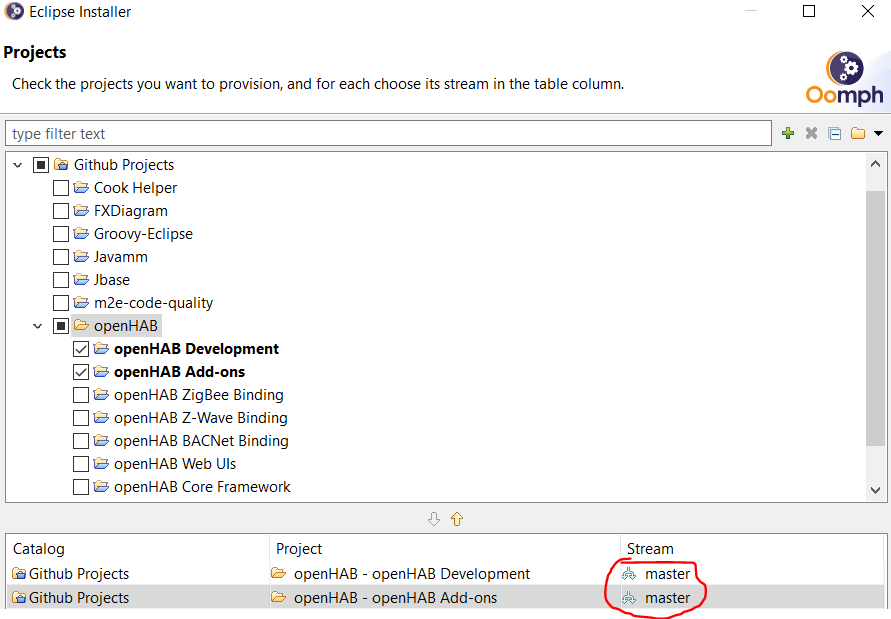This screenshot has height=619, width=891.
Task: Click the green plus add project icon
Action: pyautogui.click(x=788, y=134)
